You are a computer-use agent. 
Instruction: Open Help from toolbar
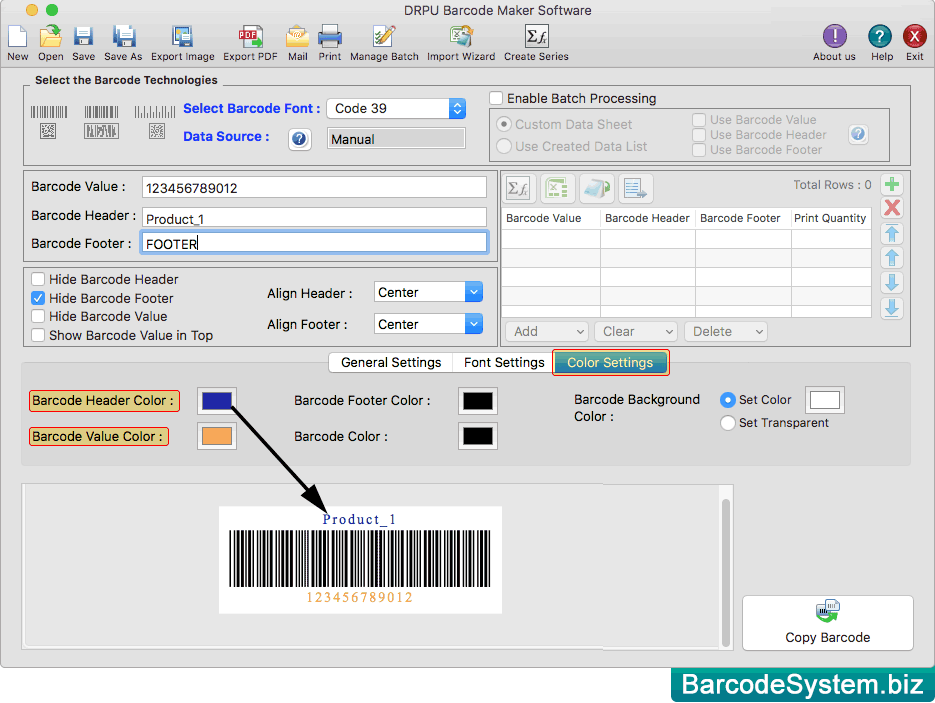coord(881,43)
